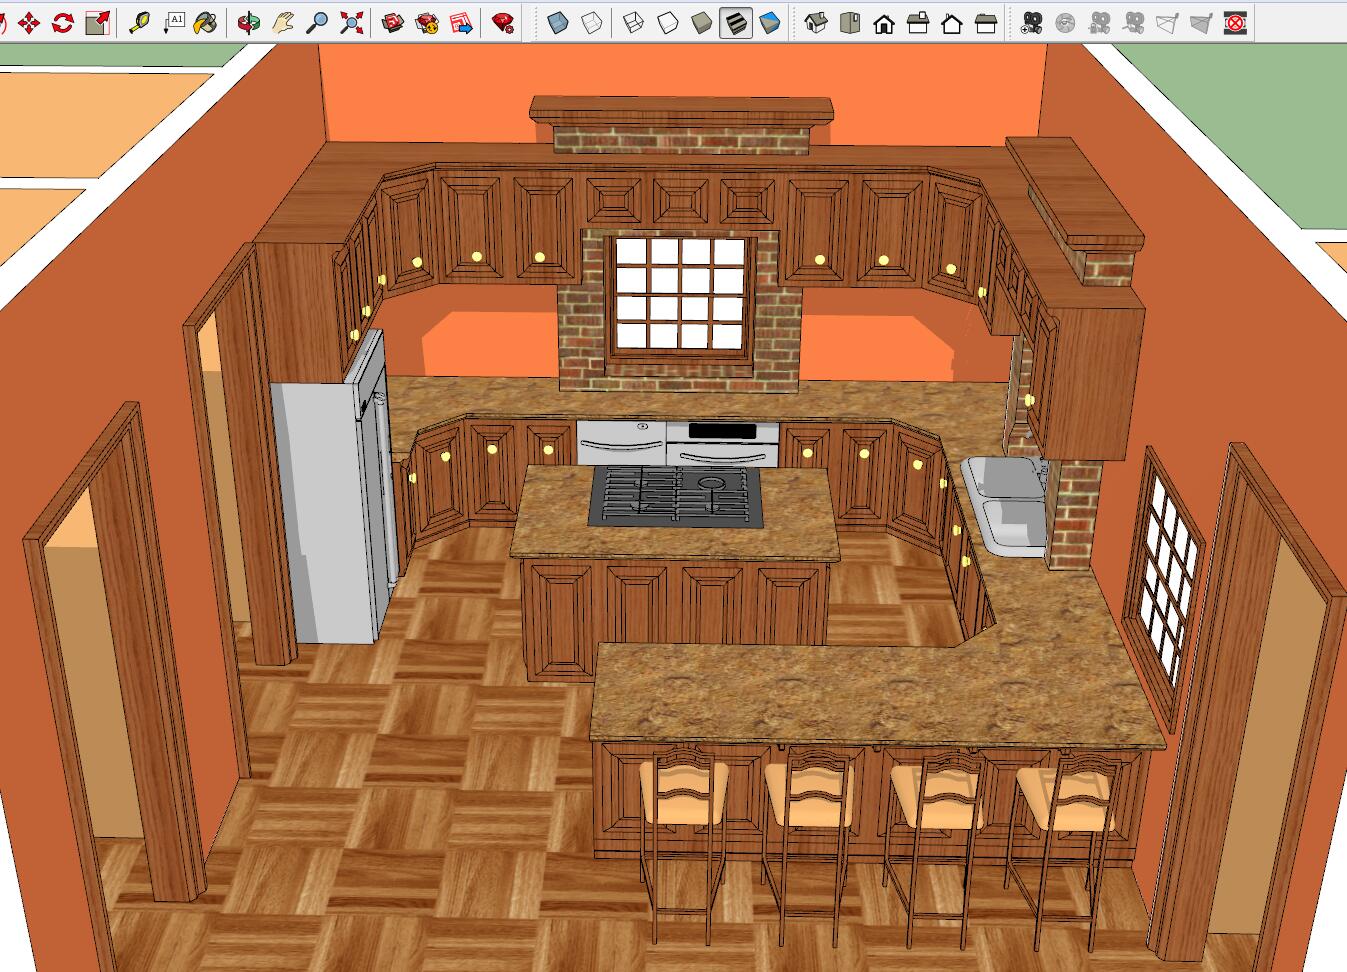Toggle X-Ray face style
The height and width of the screenshot is (972, 1347).
tap(558, 22)
